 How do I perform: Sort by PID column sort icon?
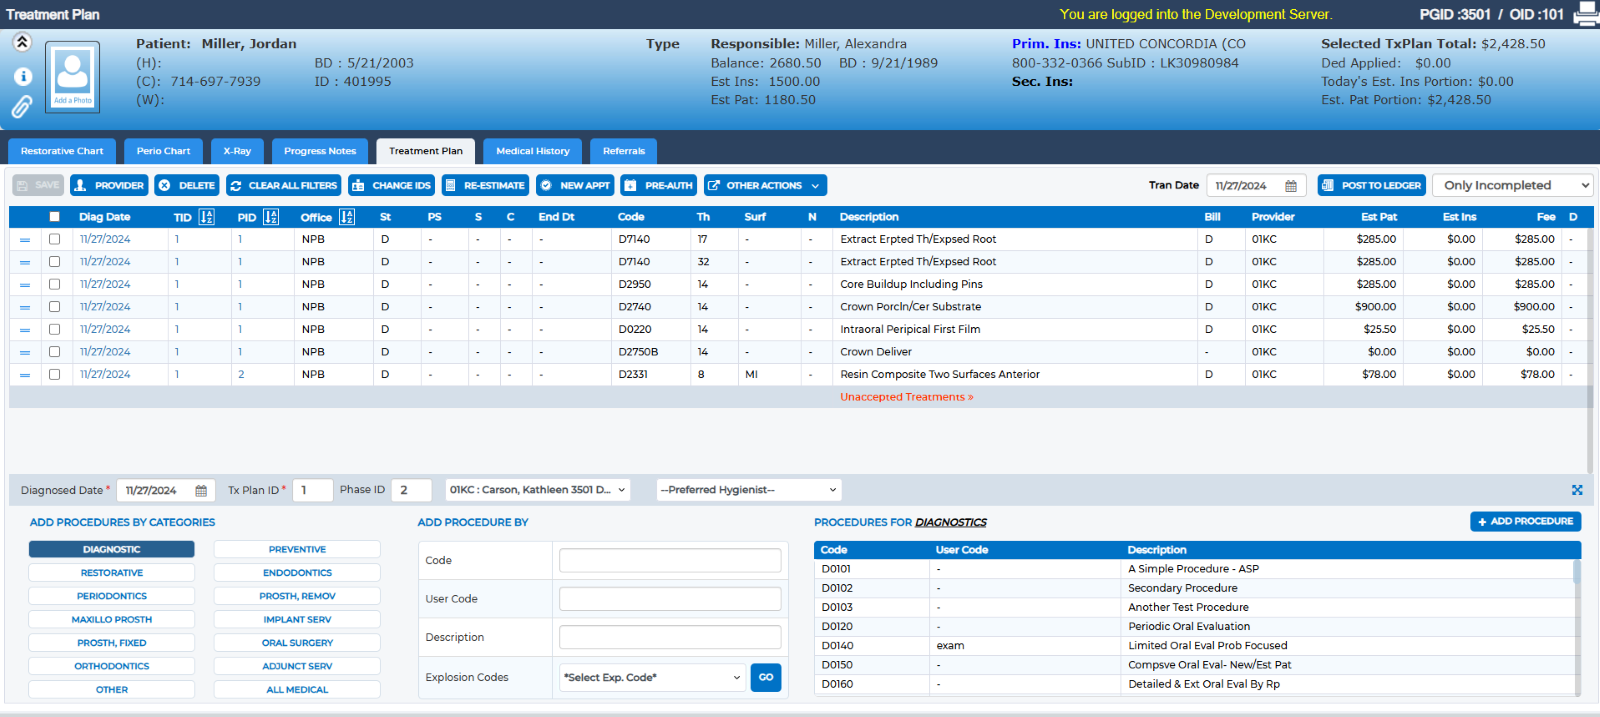click(x=271, y=217)
